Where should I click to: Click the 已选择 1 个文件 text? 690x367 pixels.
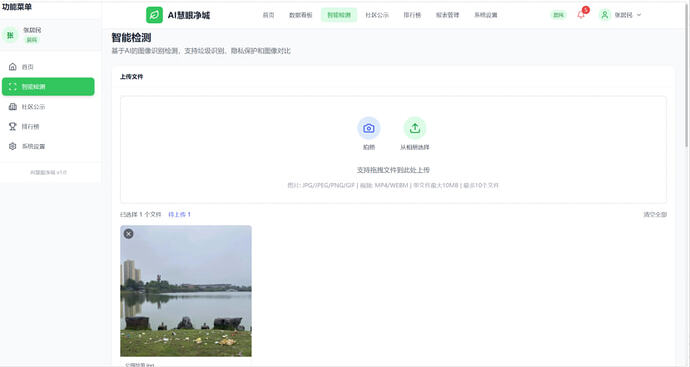pyautogui.click(x=141, y=214)
